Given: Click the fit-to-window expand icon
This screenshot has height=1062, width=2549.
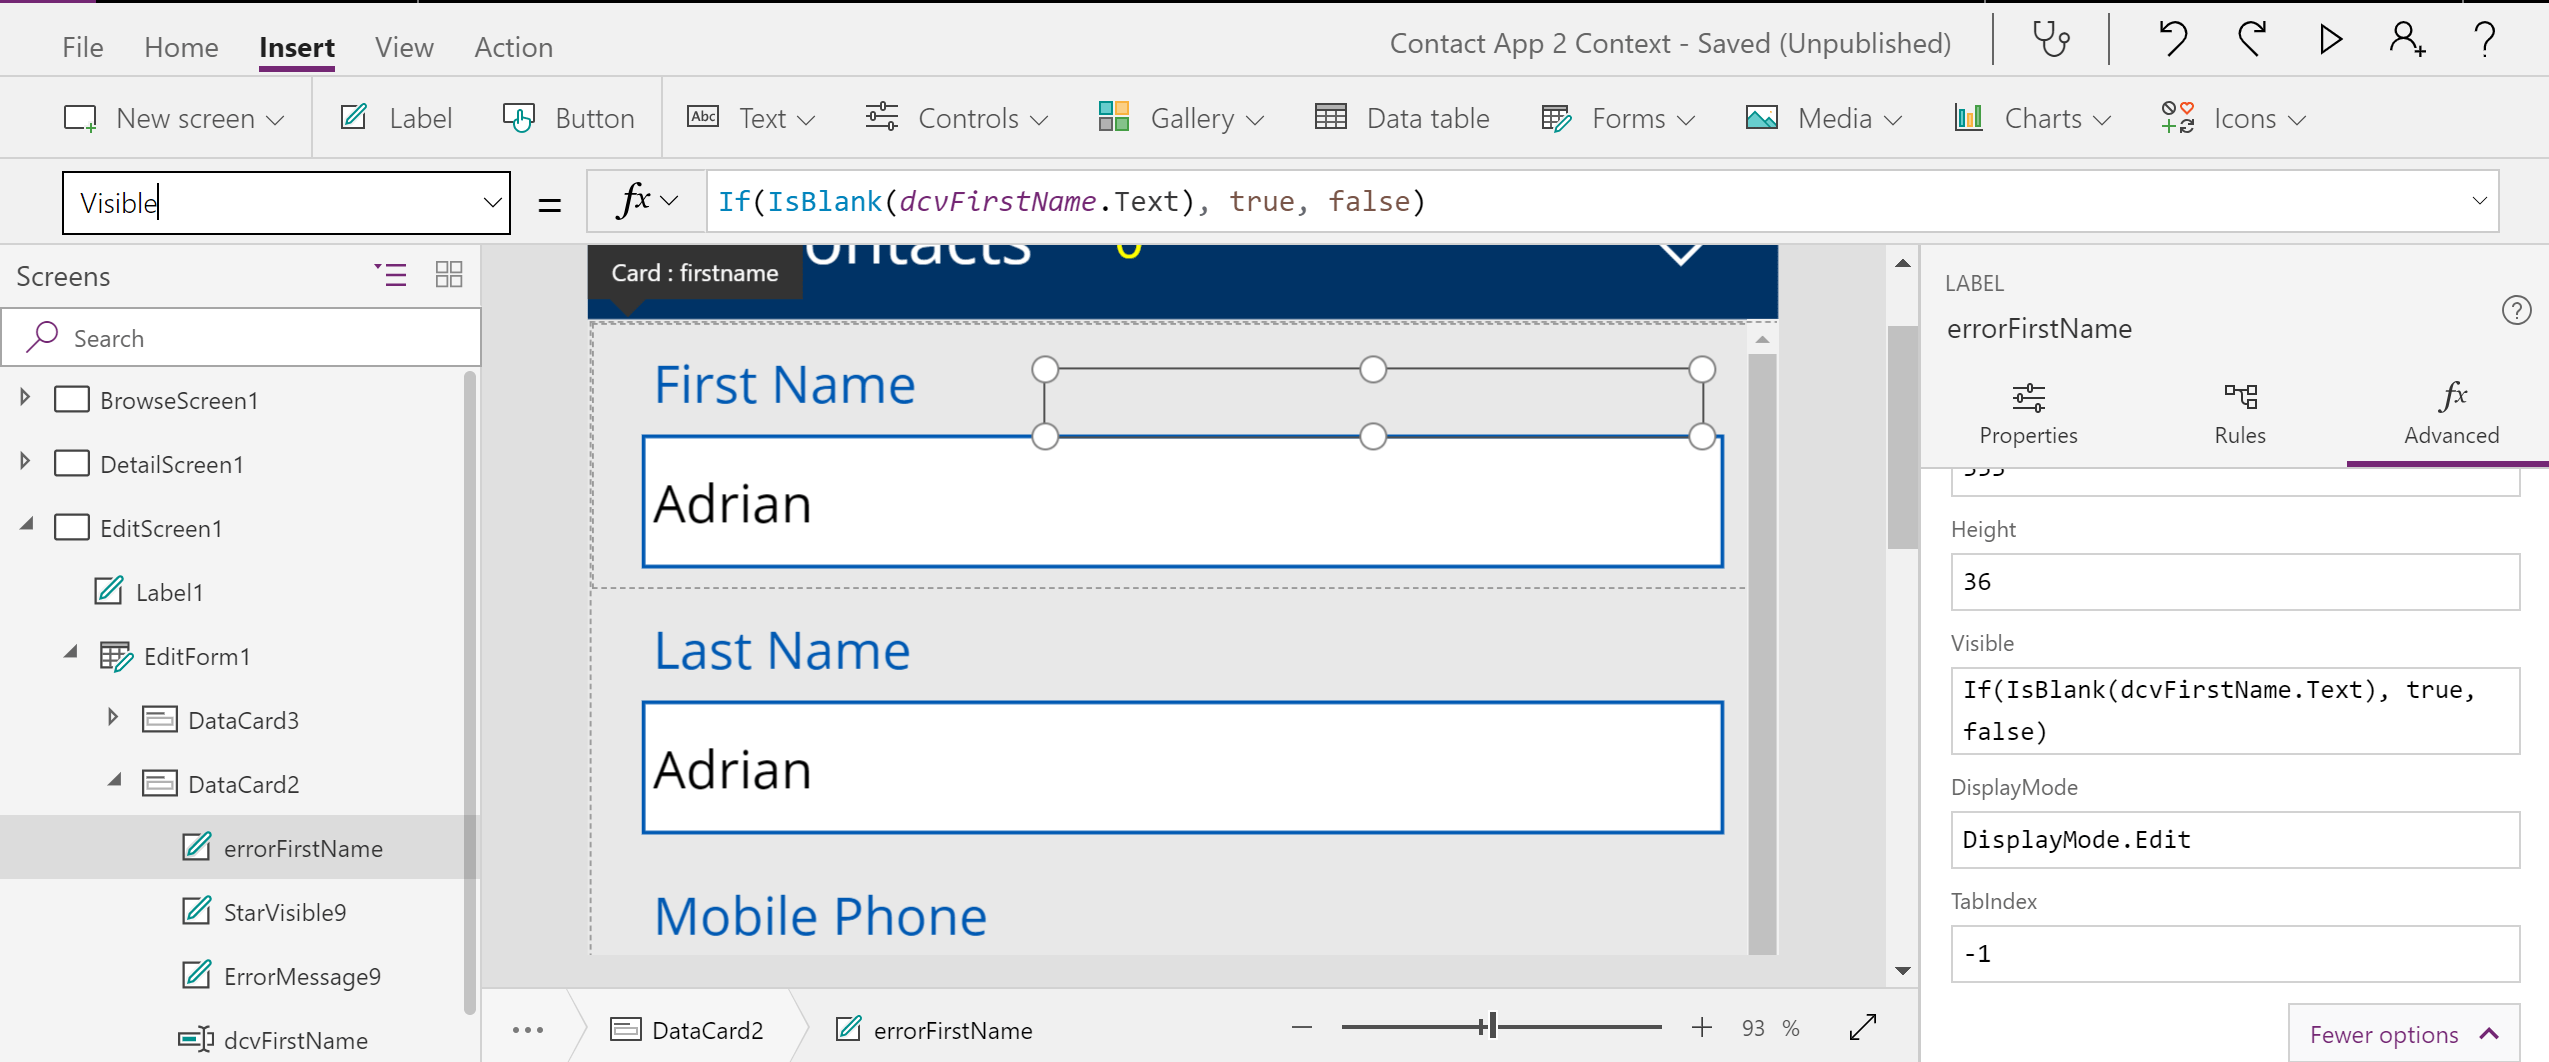Looking at the screenshot, I should (1862, 1027).
